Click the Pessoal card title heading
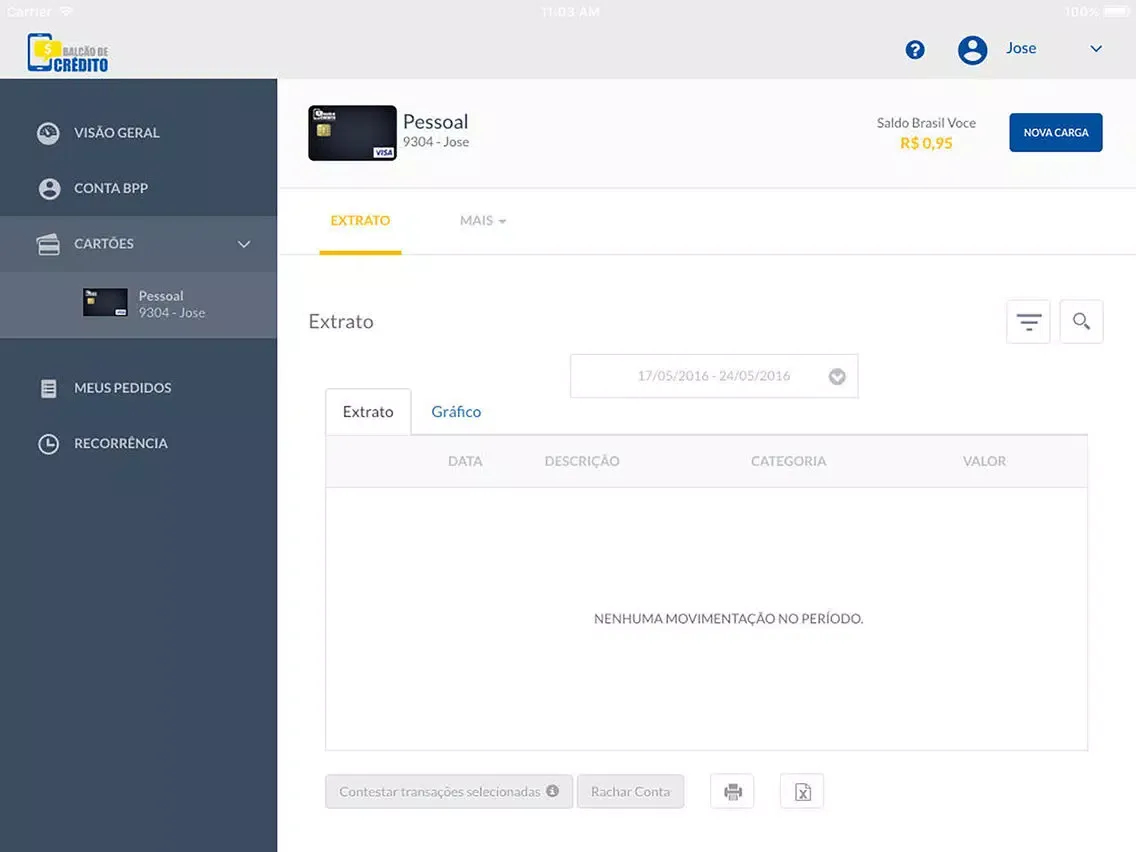This screenshot has width=1136, height=852. click(435, 122)
